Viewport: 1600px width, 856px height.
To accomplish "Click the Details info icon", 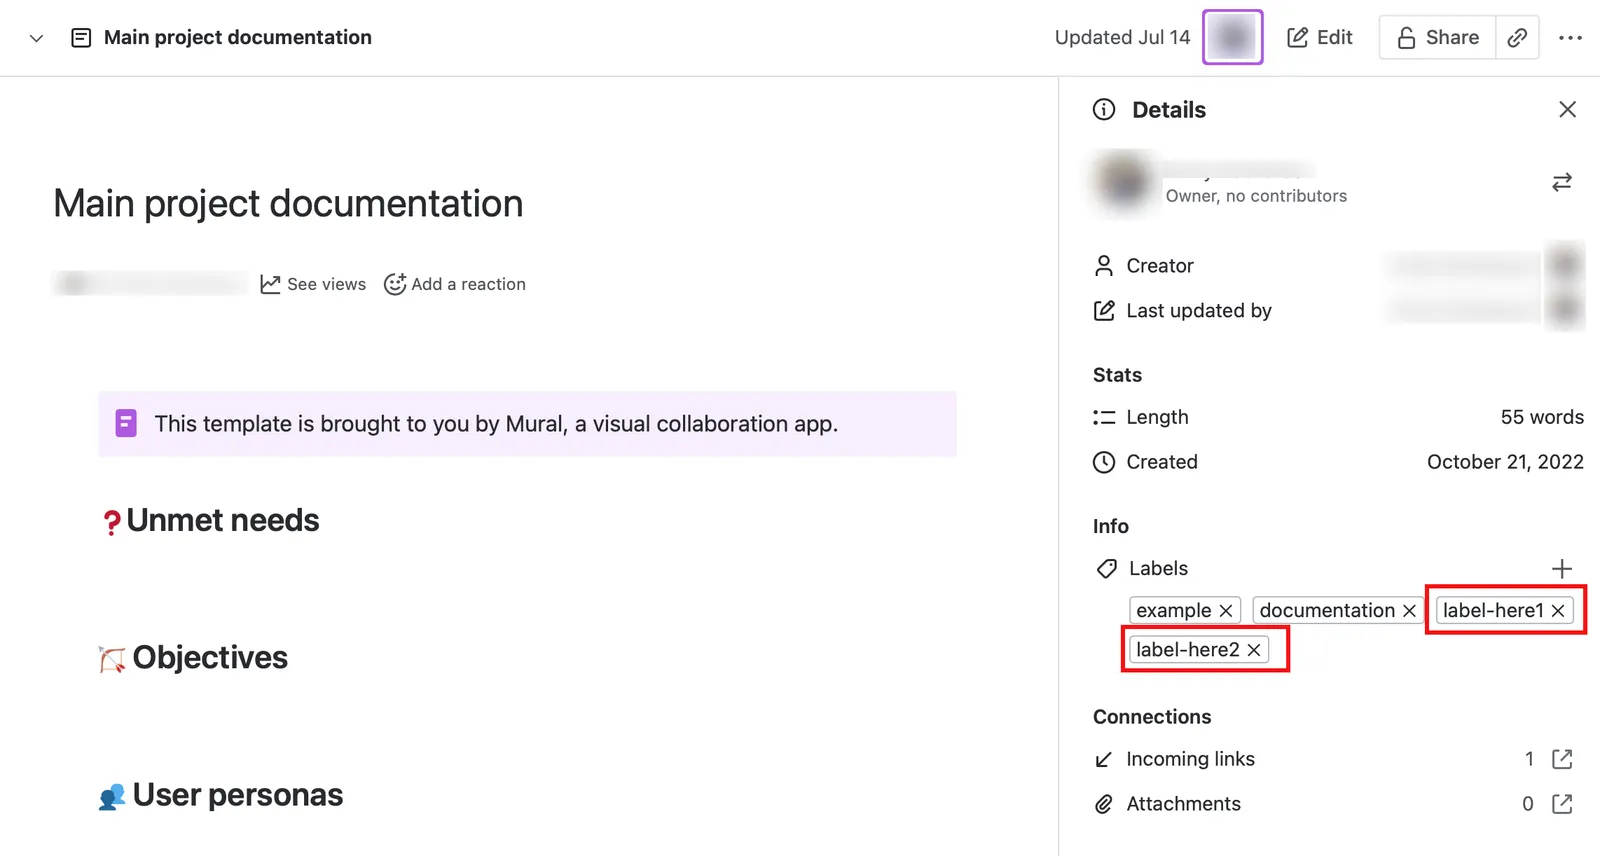I will point(1104,109).
